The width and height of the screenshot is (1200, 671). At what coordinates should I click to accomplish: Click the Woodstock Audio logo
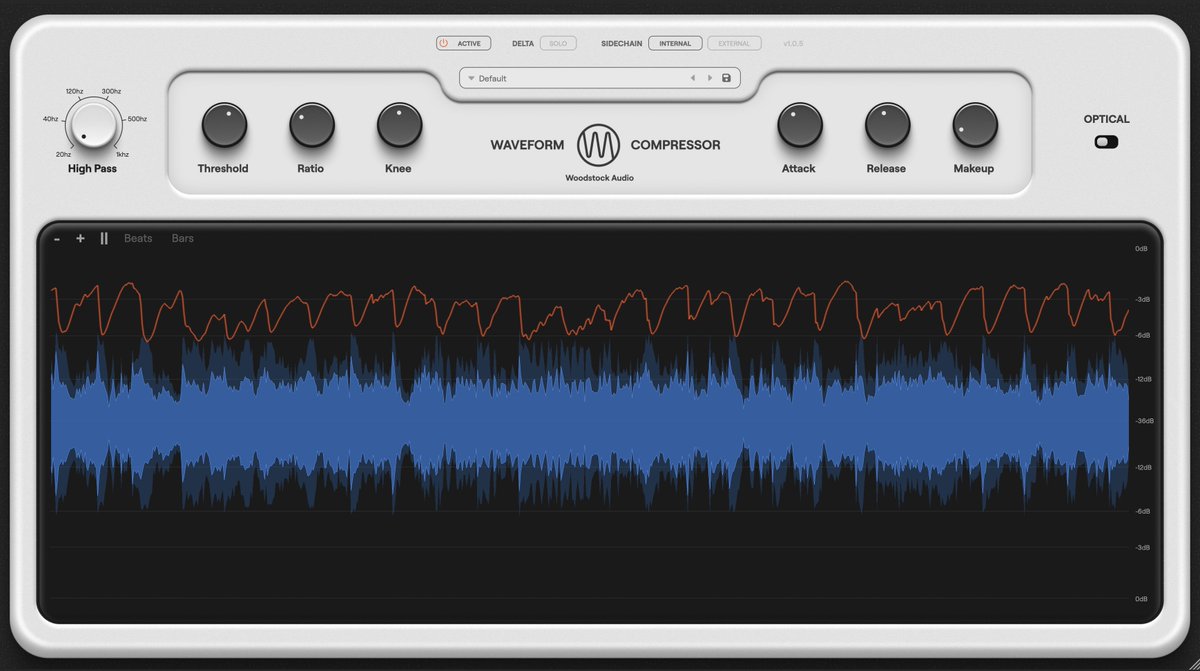coord(599,145)
